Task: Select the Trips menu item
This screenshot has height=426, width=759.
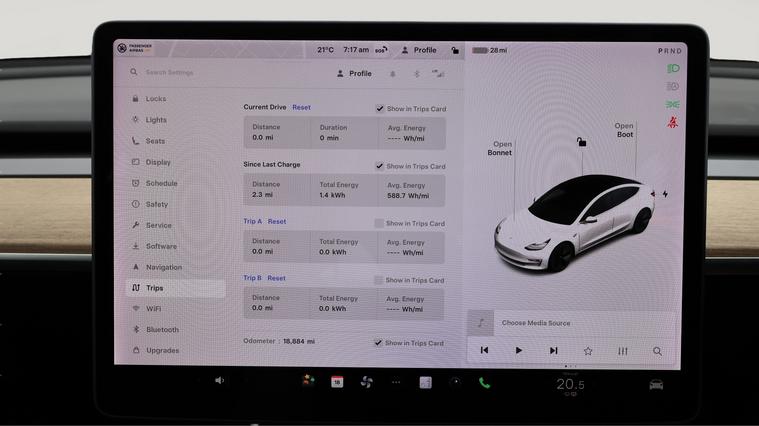Action: click(x=175, y=288)
